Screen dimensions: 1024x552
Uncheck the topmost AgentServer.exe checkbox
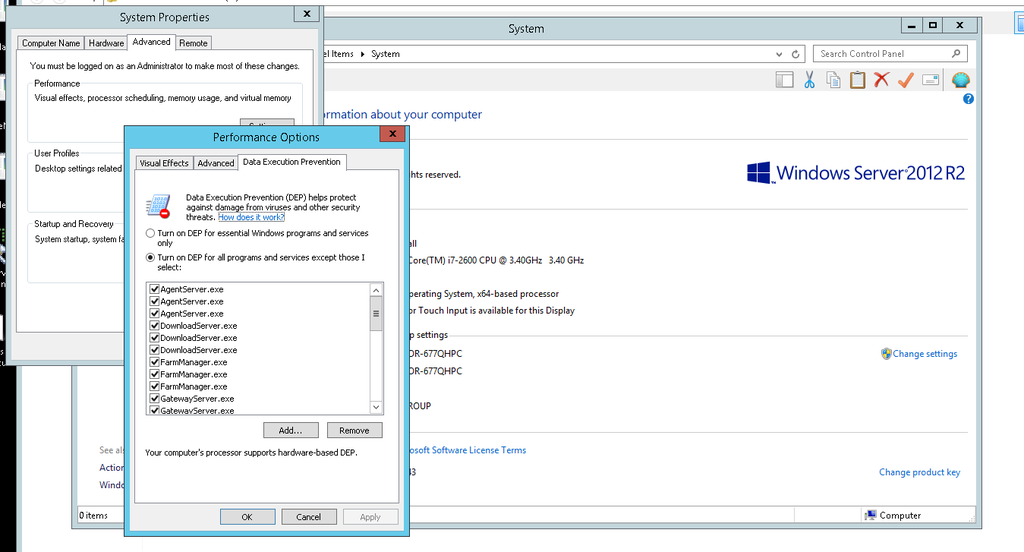coord(155,289)
